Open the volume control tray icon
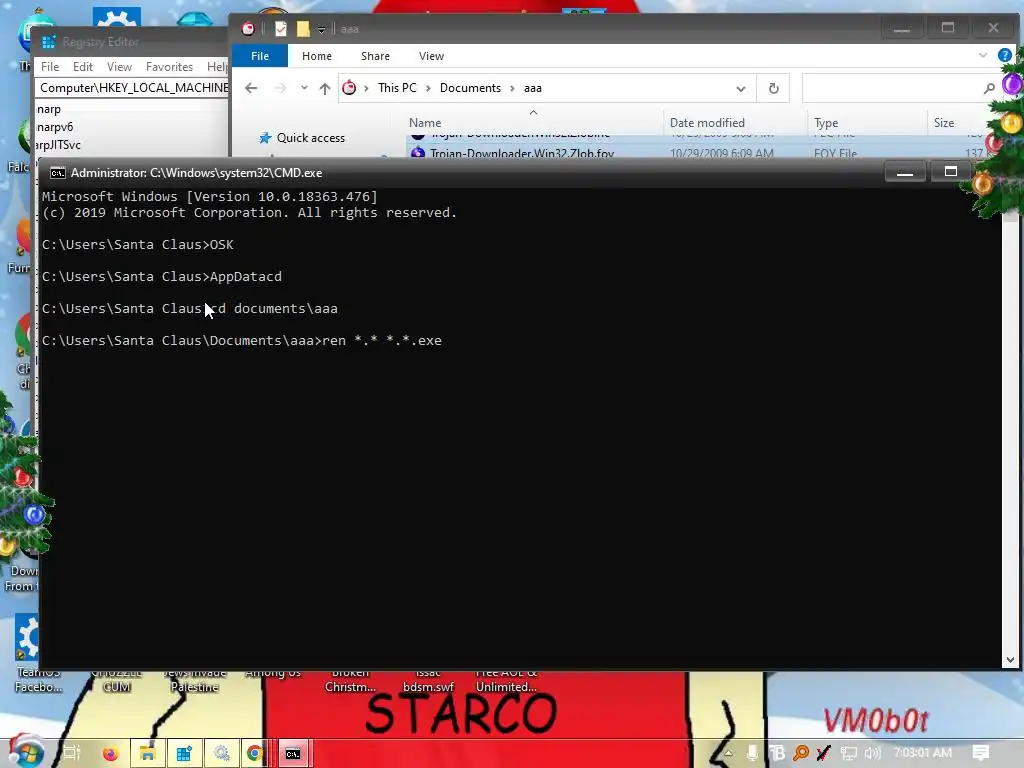1024x768 pixels. [872, 753]
